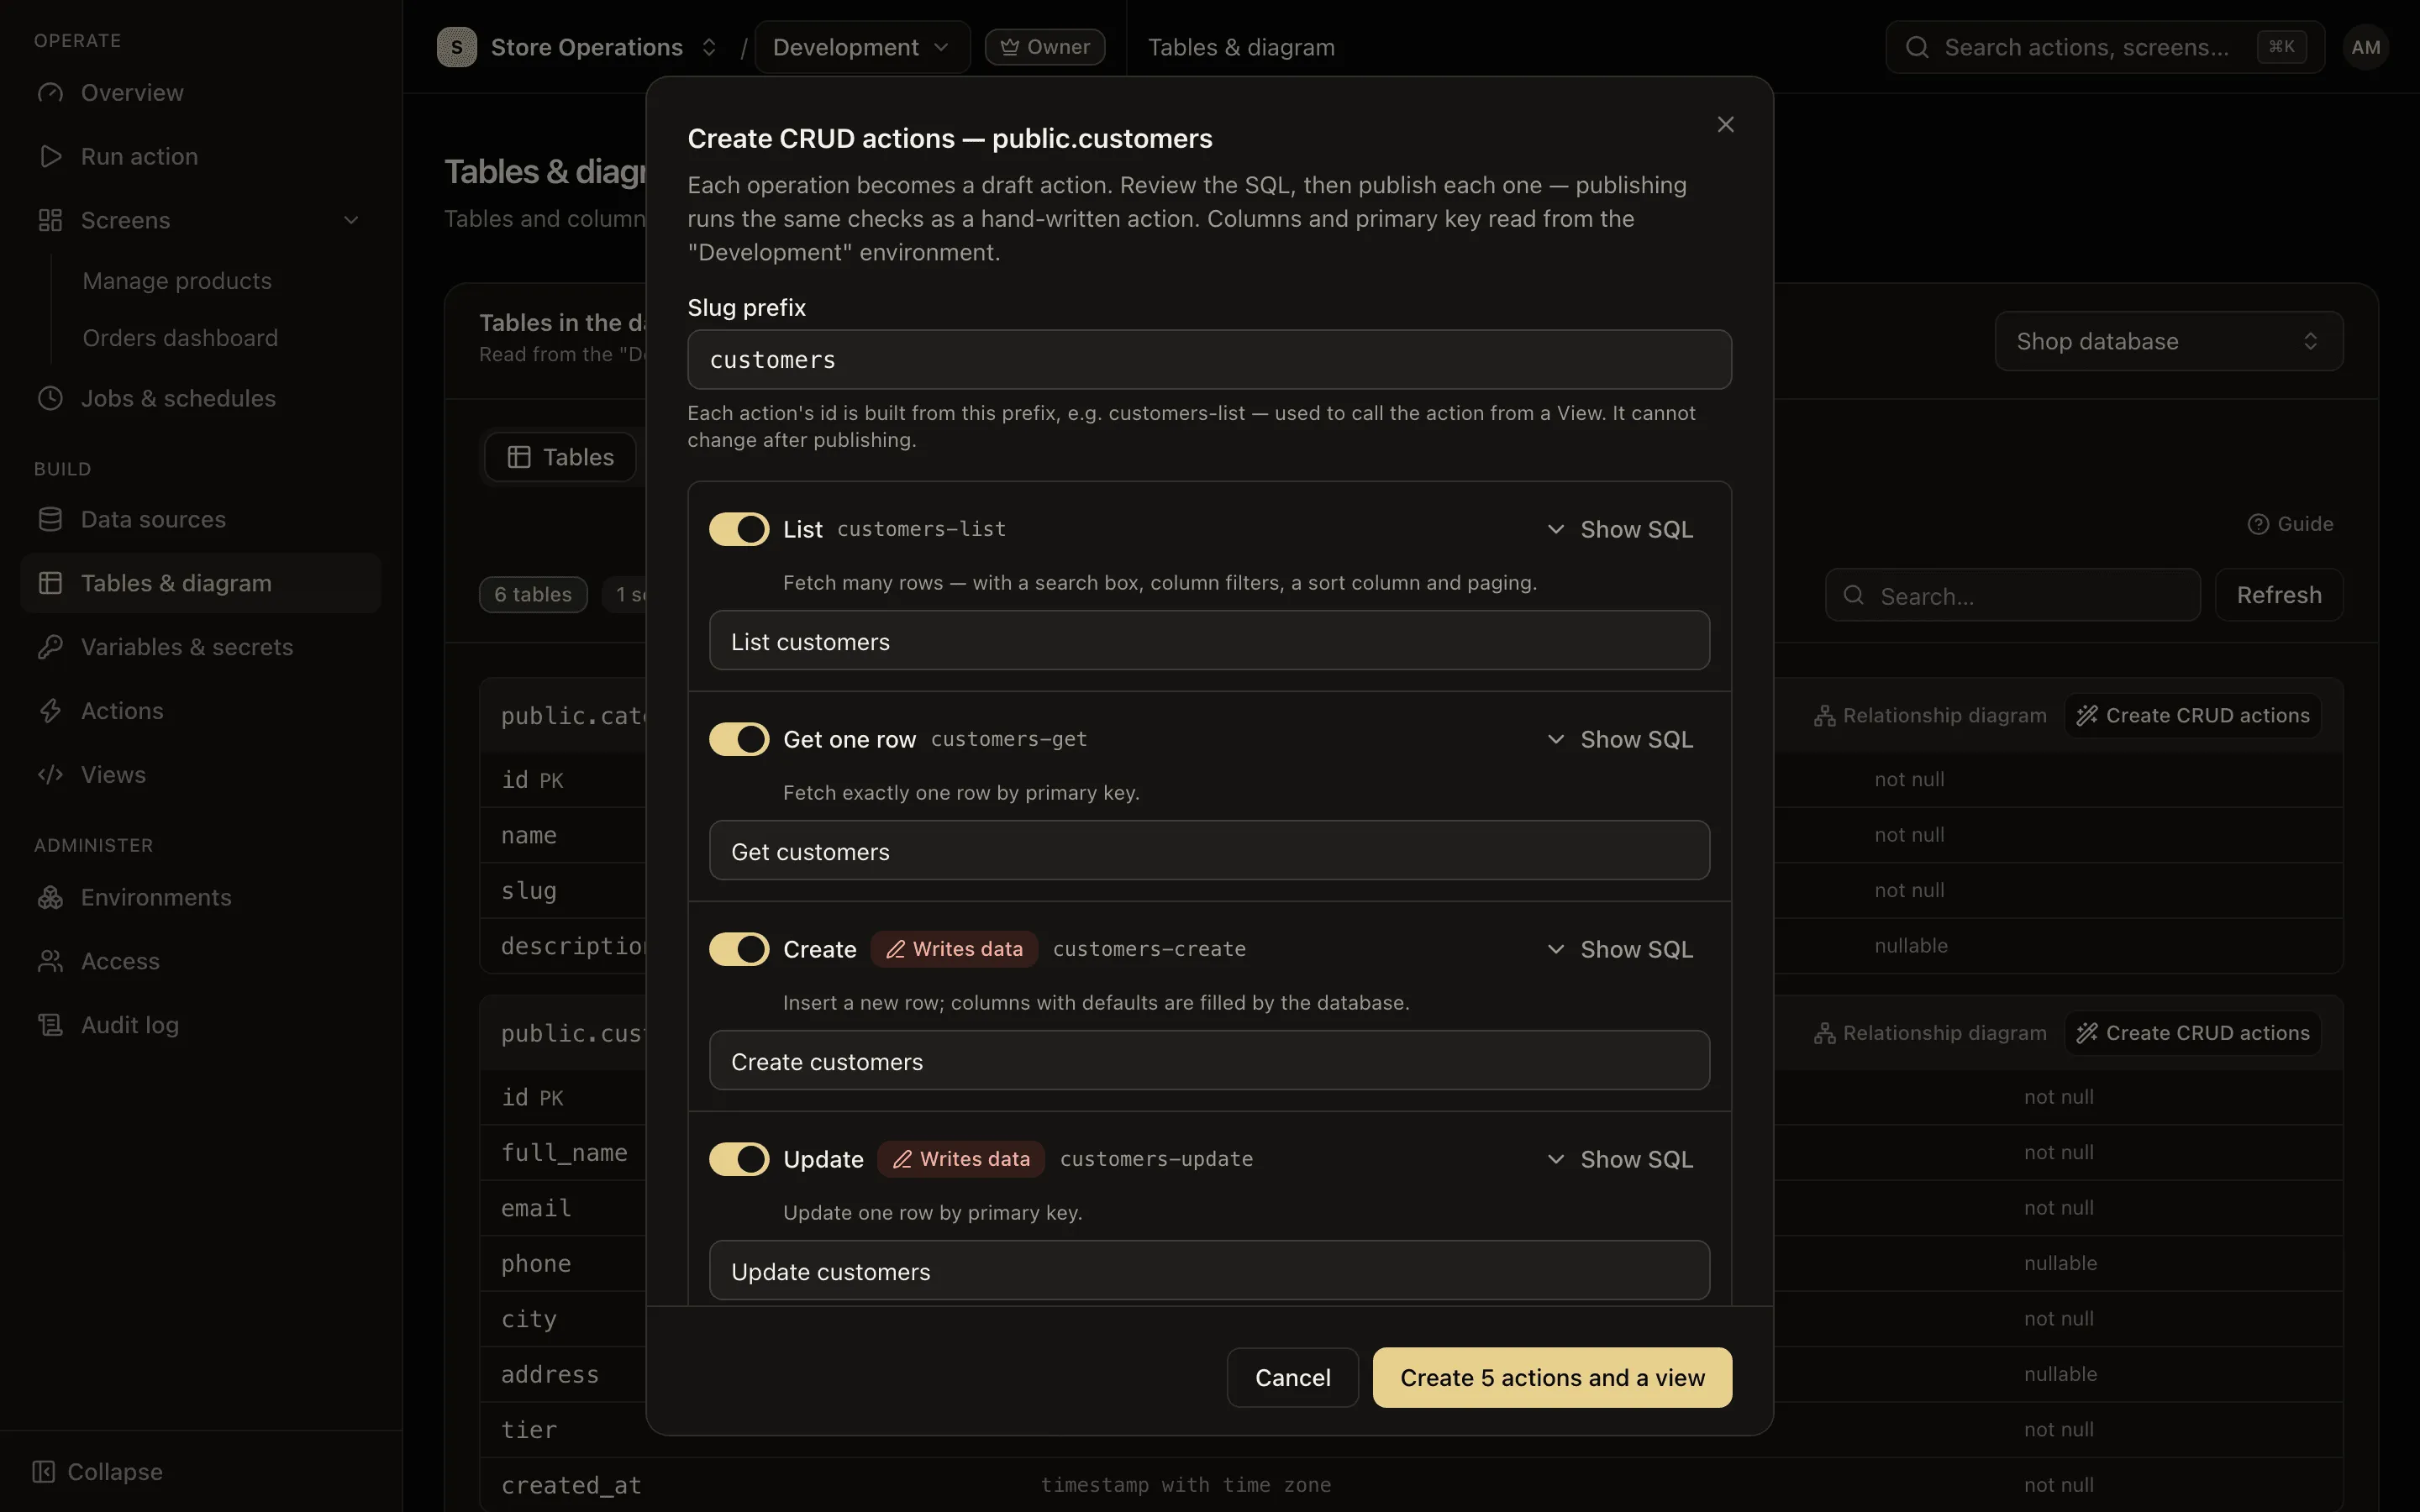
Task: Click the global search actions field
Action: [x=2104, y=47]
